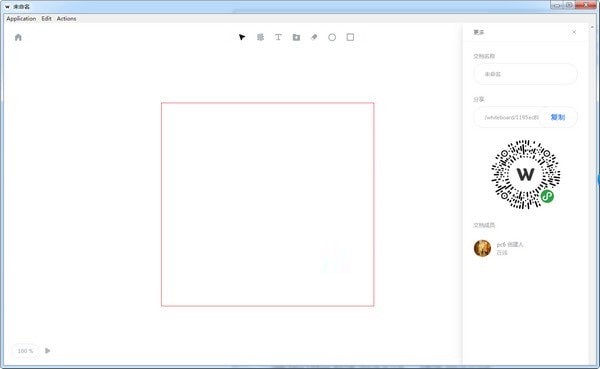The width and height of the screenshot is (600, 369).
Task: Open the Actions menu
Action: tap(66, 18)
